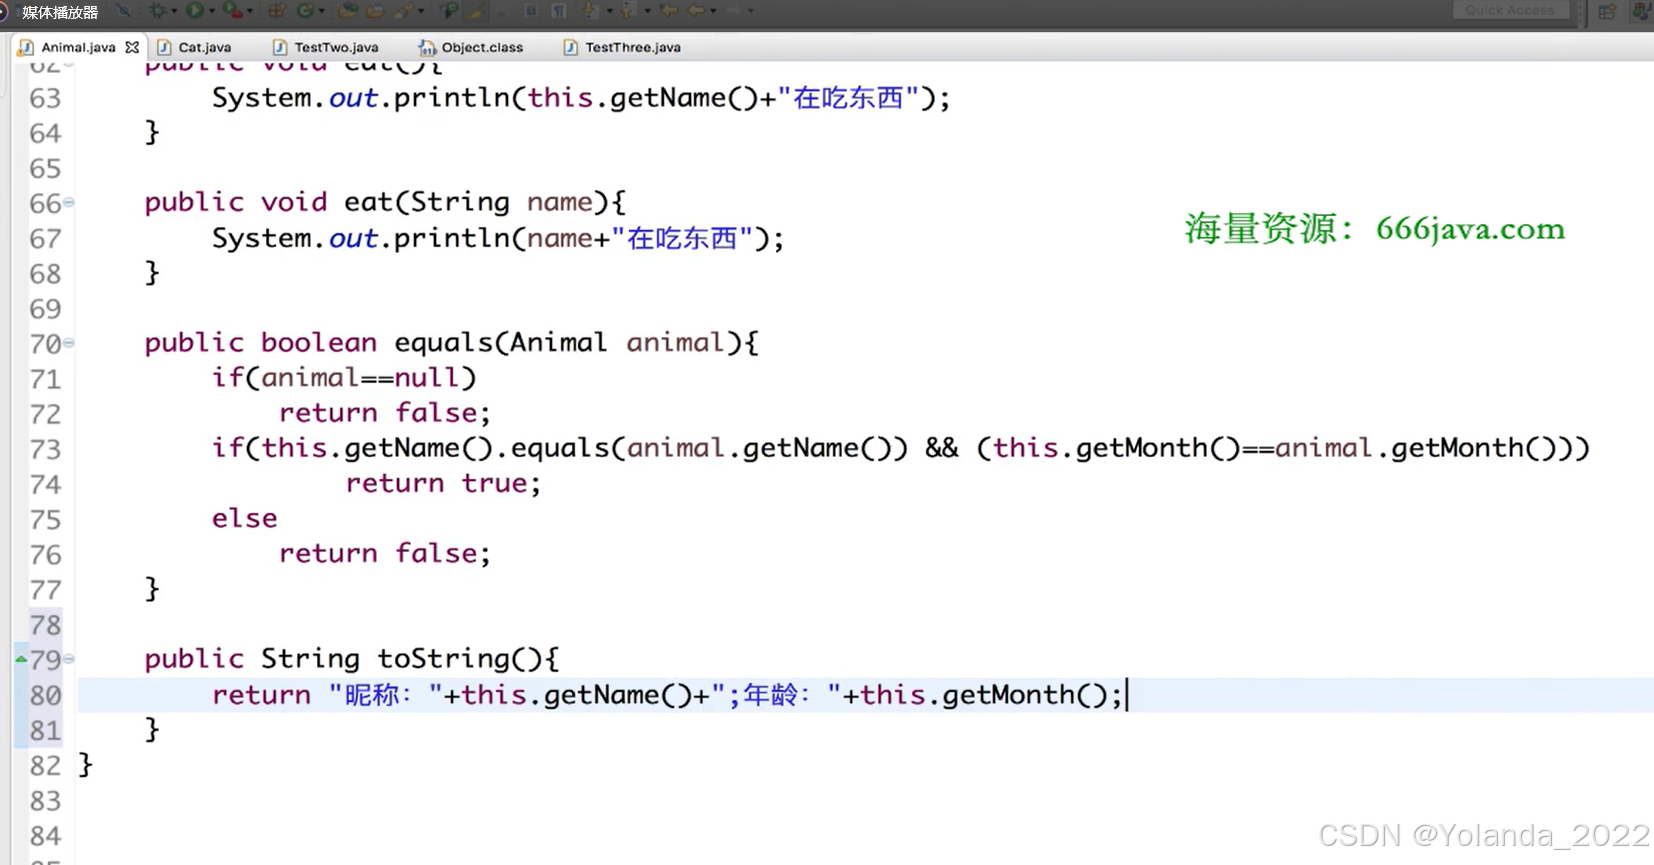The image size is (1654, 865).
Task: Click the Open Task folder icon
Action: click(x=375, y=11)
